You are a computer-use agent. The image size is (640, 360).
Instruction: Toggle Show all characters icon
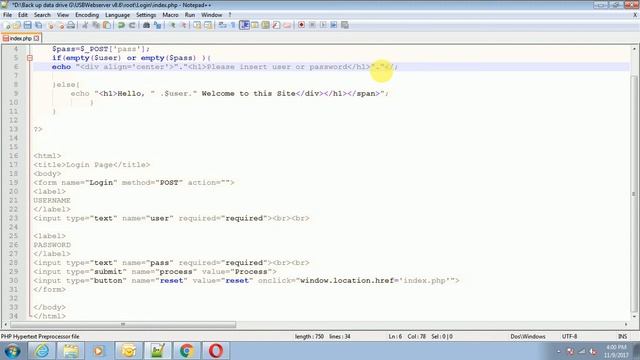pos(233,25)
